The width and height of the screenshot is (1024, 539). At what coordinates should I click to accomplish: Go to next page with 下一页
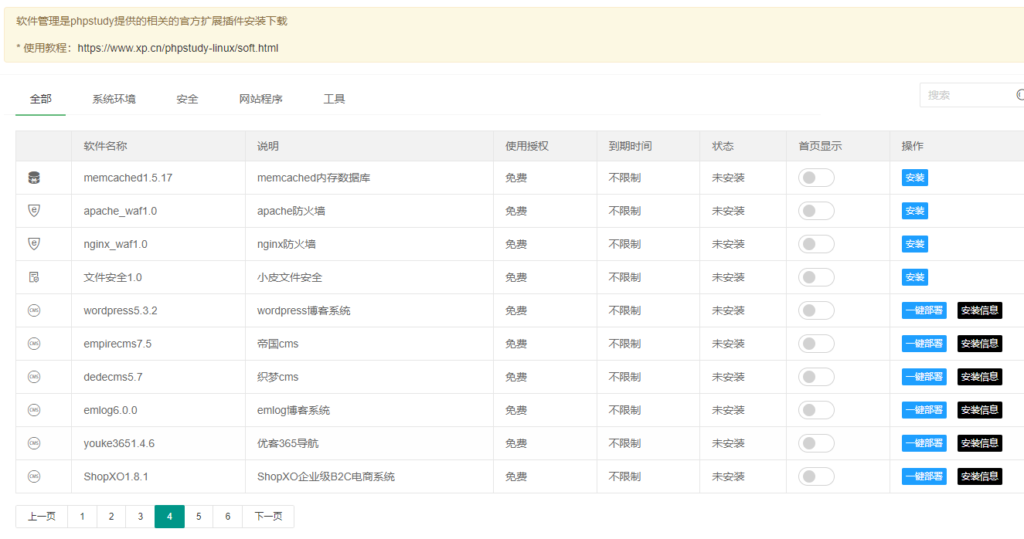pyautogui.click(x=268, y=516)
